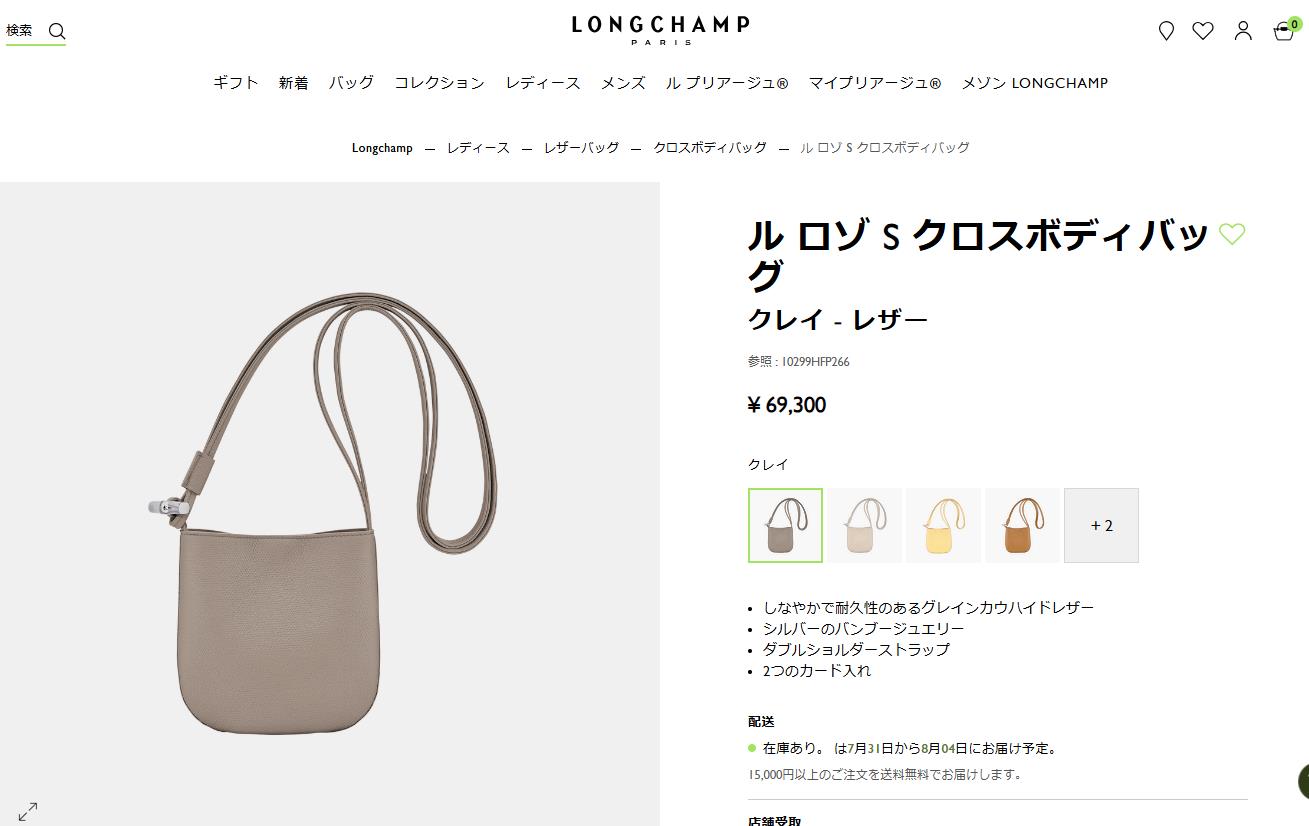Click the Longchamp Paris logo
The width and height of the screenshot is (1309, 826).
(660, 29)
